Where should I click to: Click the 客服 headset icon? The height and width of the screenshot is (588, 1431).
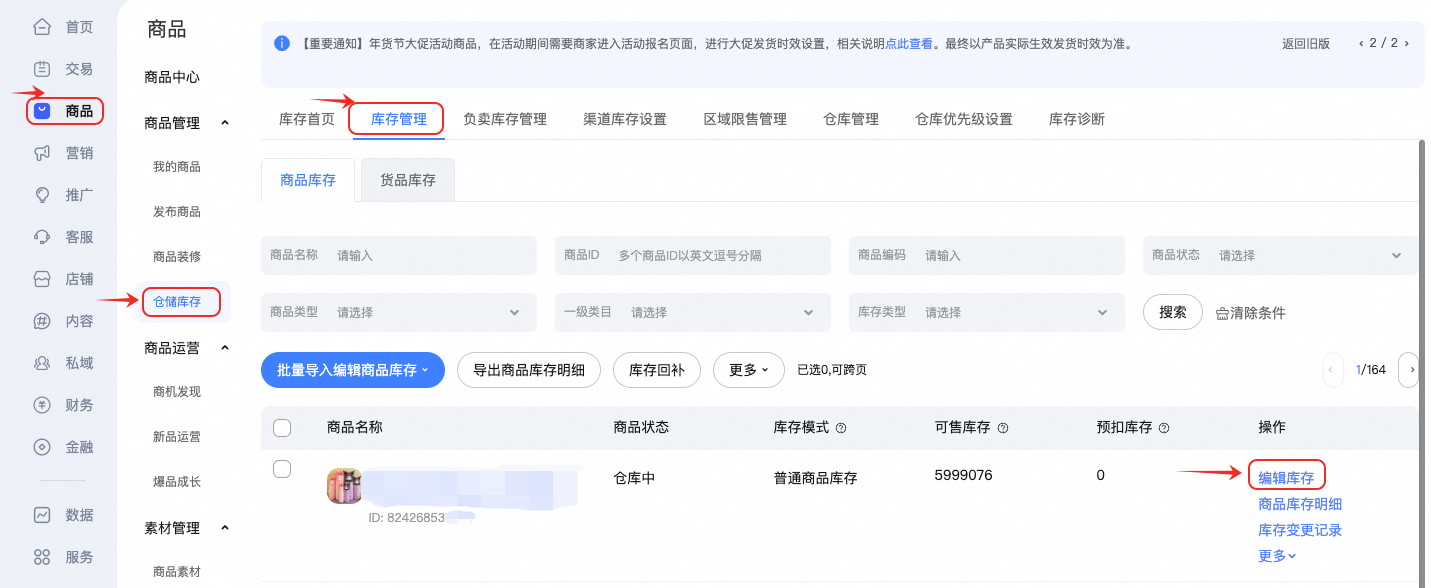[x=42, y=237]
